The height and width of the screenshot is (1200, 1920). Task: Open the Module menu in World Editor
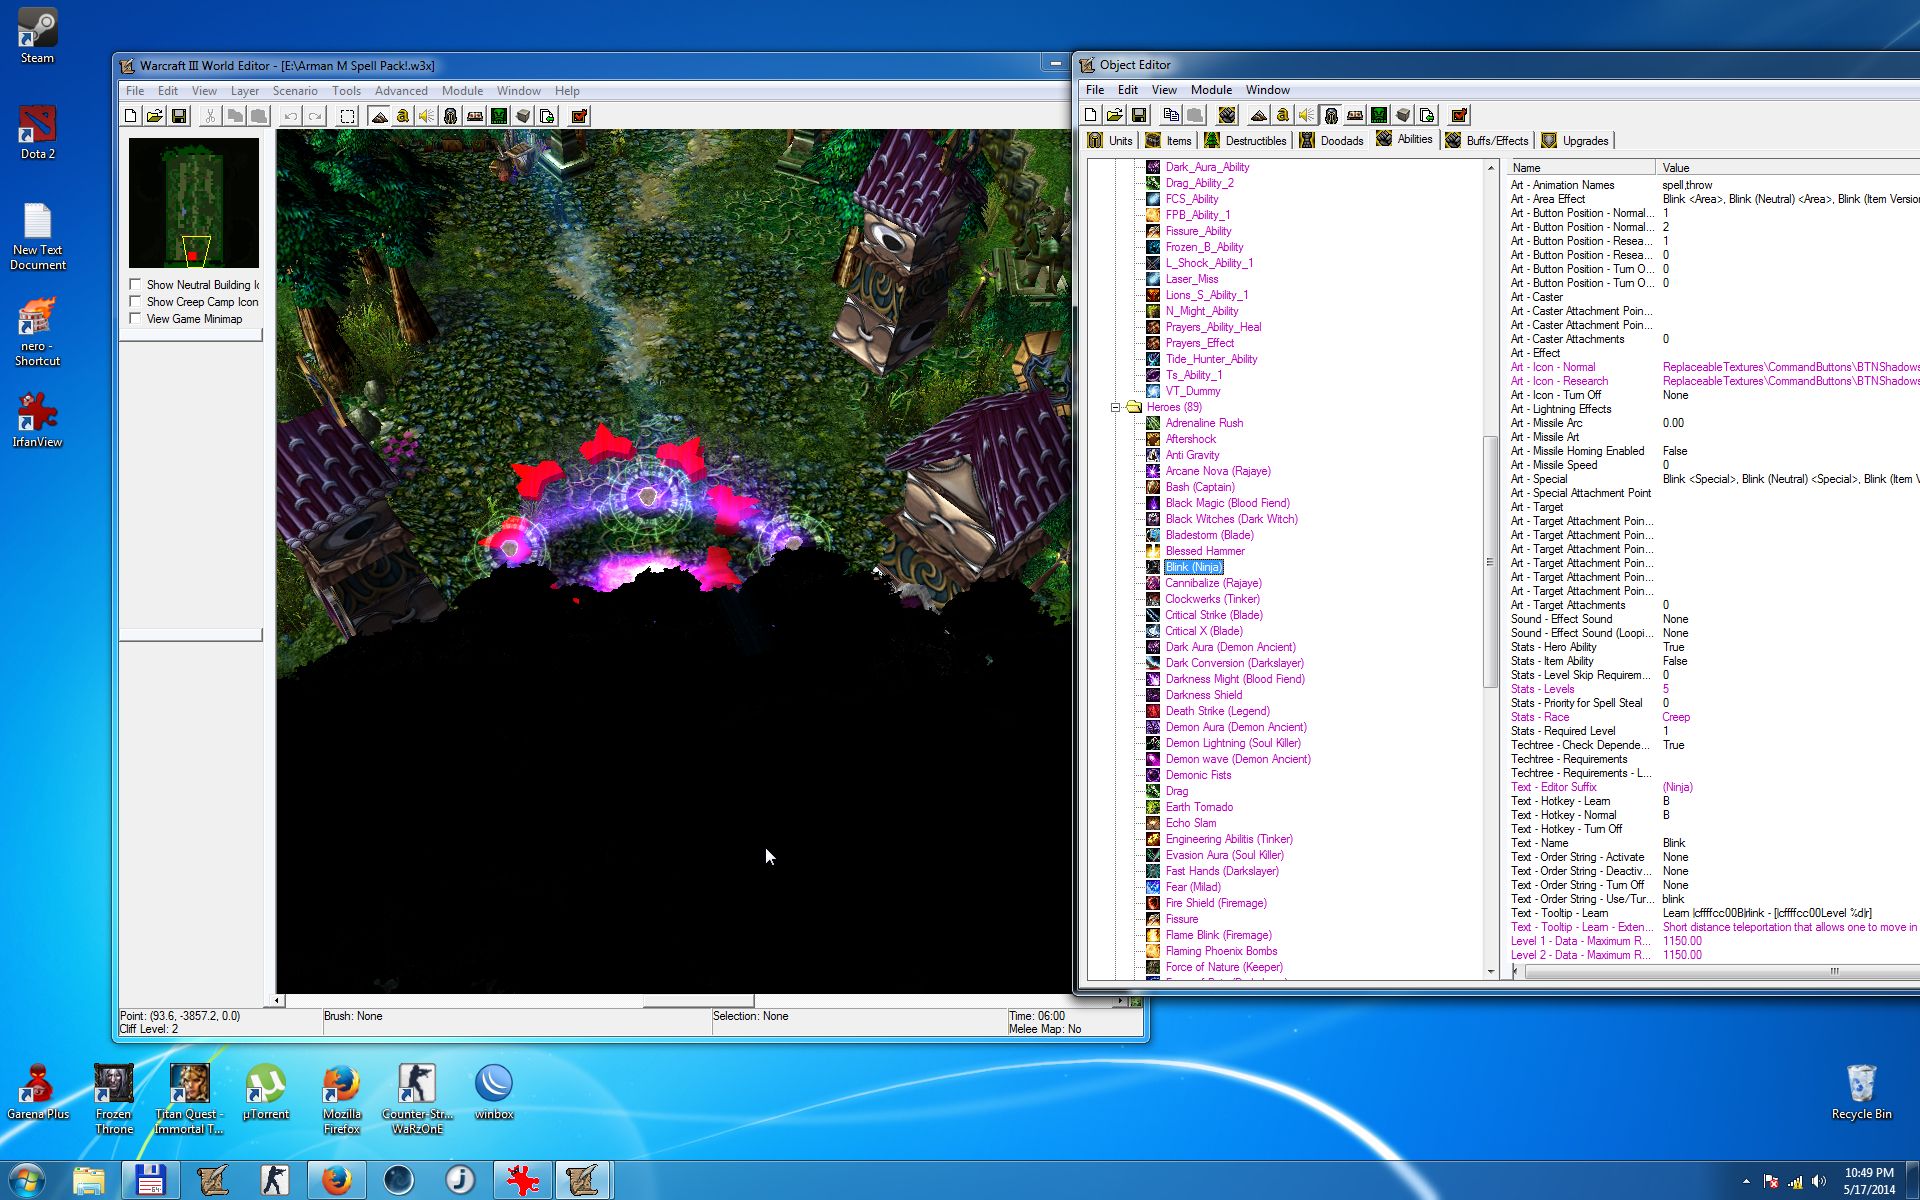(462, 91)
